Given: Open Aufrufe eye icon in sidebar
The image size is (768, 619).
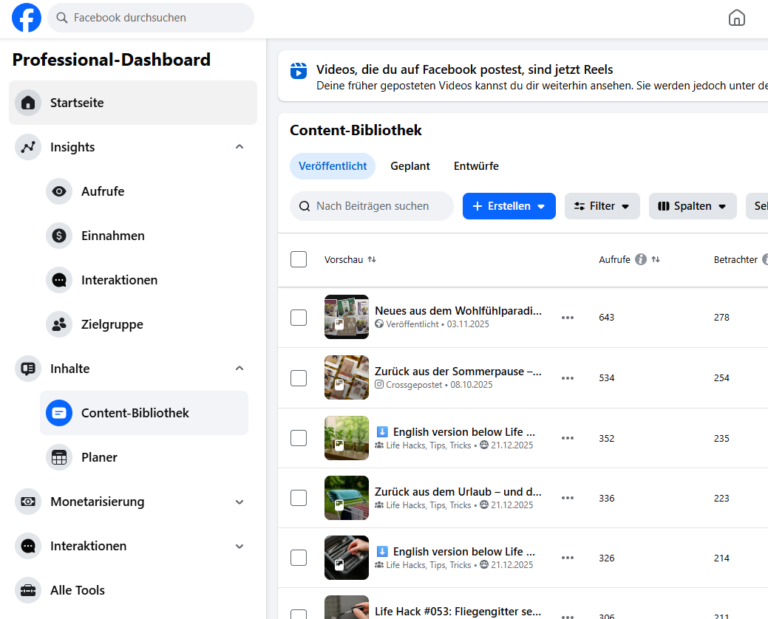Looking at the screenshot, I should click(59, 191).
